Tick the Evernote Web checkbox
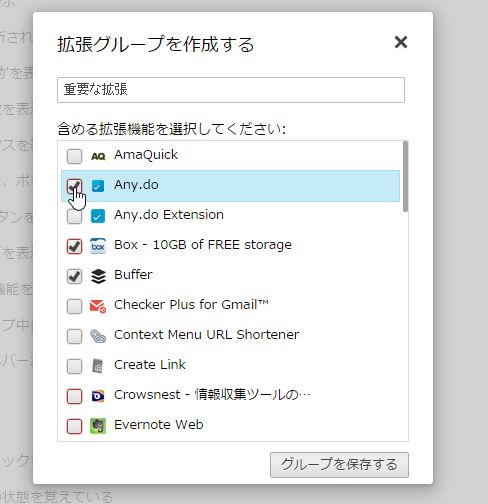The image size is (488, 504). (x=74, y=426)
